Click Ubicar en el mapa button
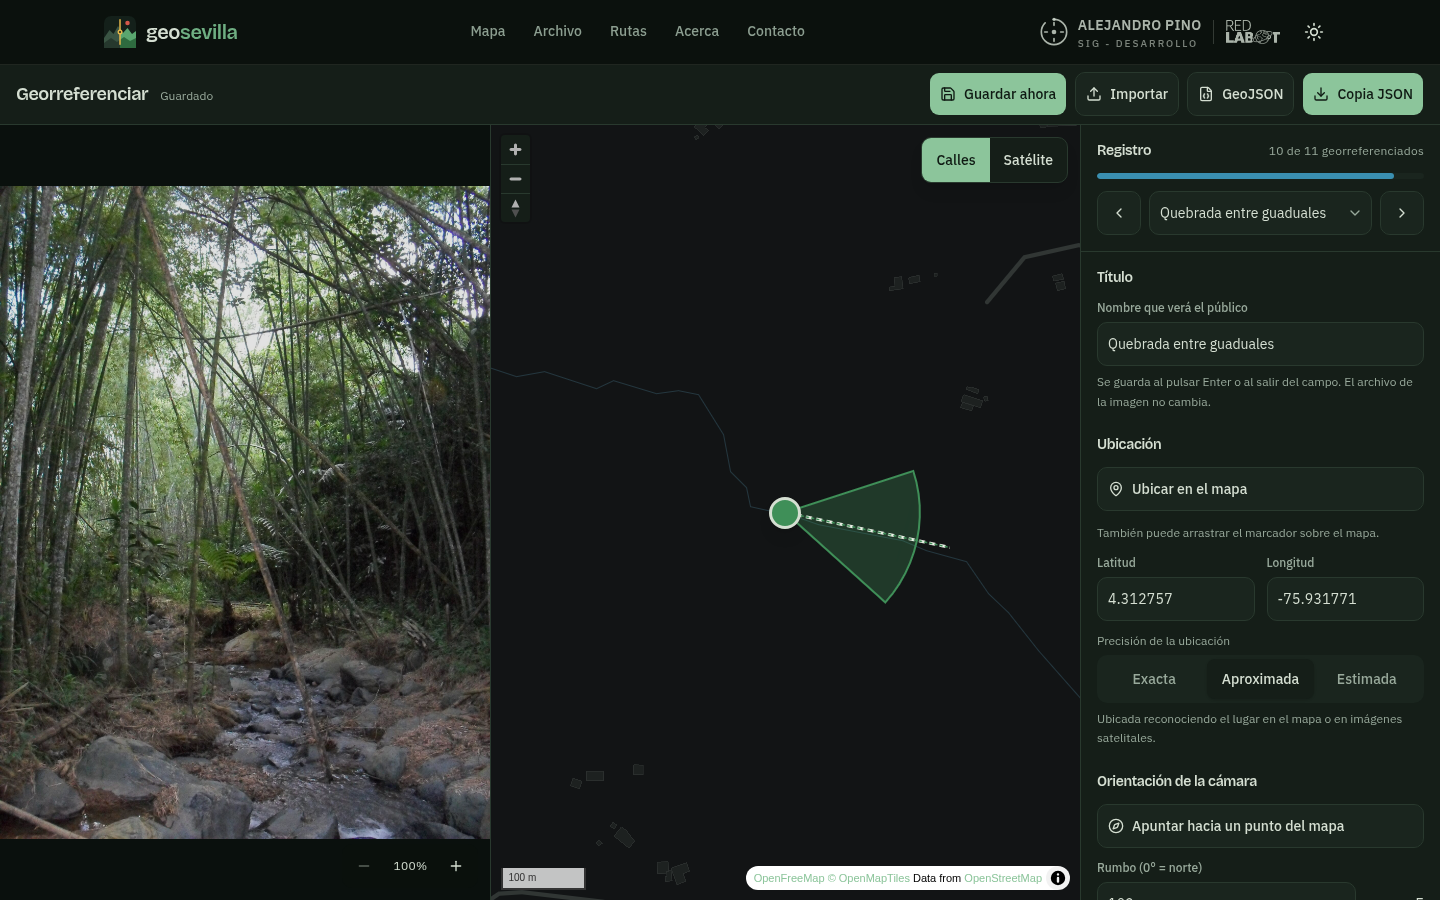The height and width of the screenshot is (900, 1440). (1260, 489)
